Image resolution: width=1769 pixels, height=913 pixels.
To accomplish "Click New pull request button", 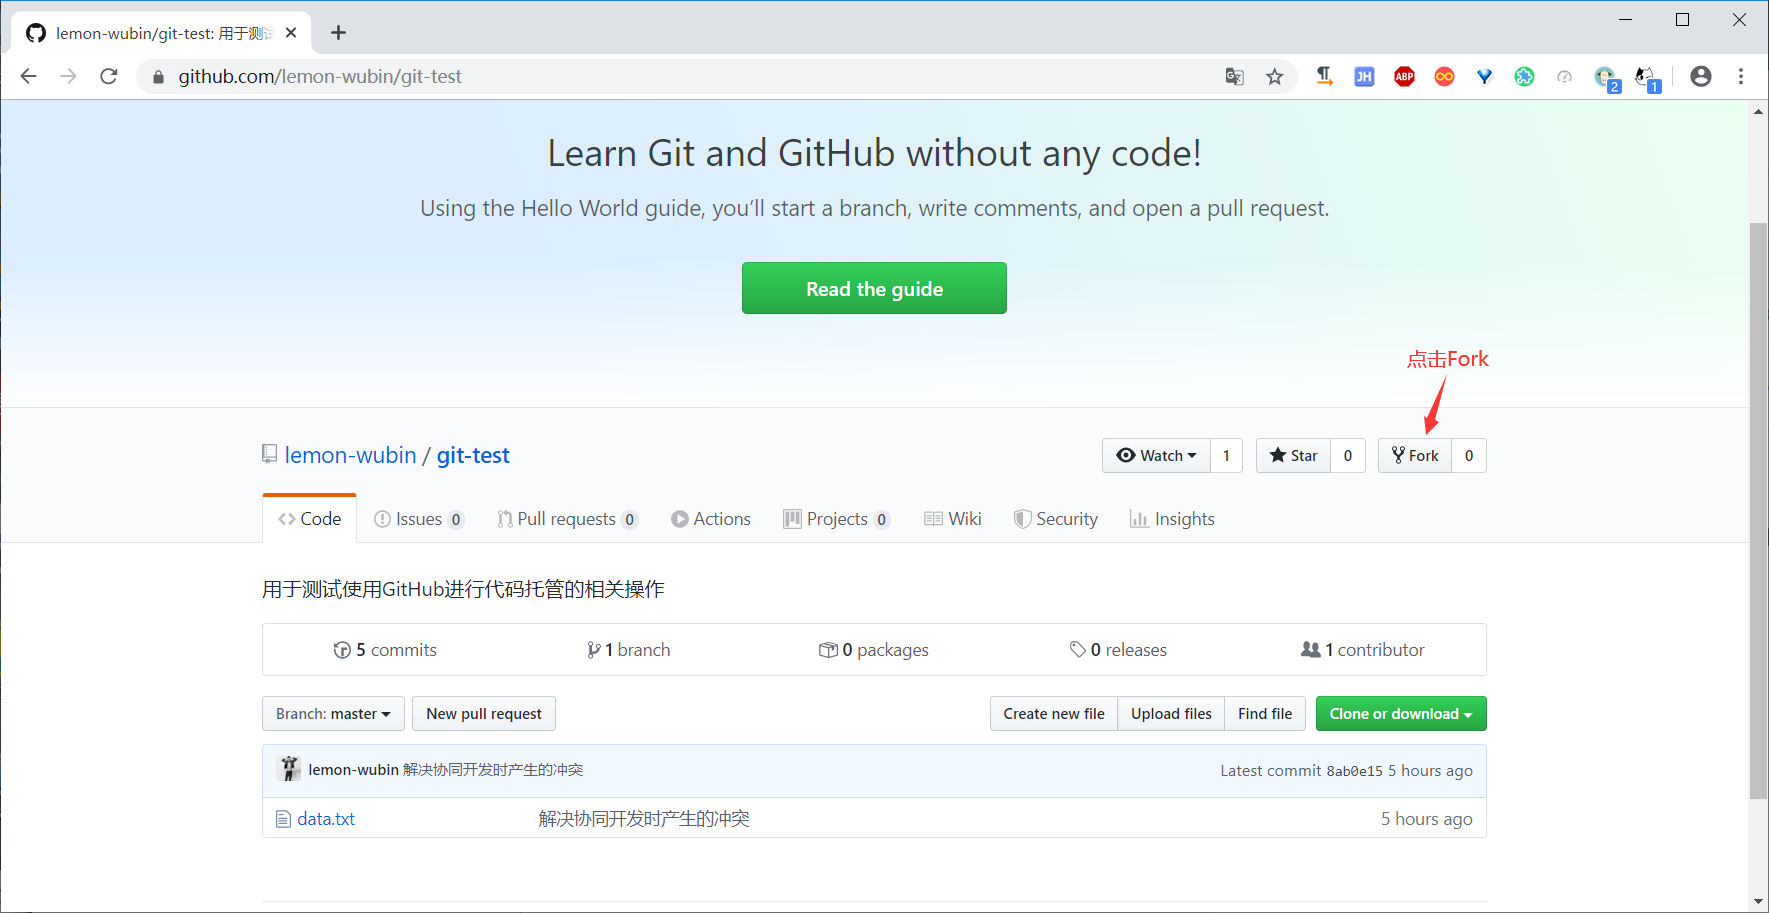I will pos(484,714).
